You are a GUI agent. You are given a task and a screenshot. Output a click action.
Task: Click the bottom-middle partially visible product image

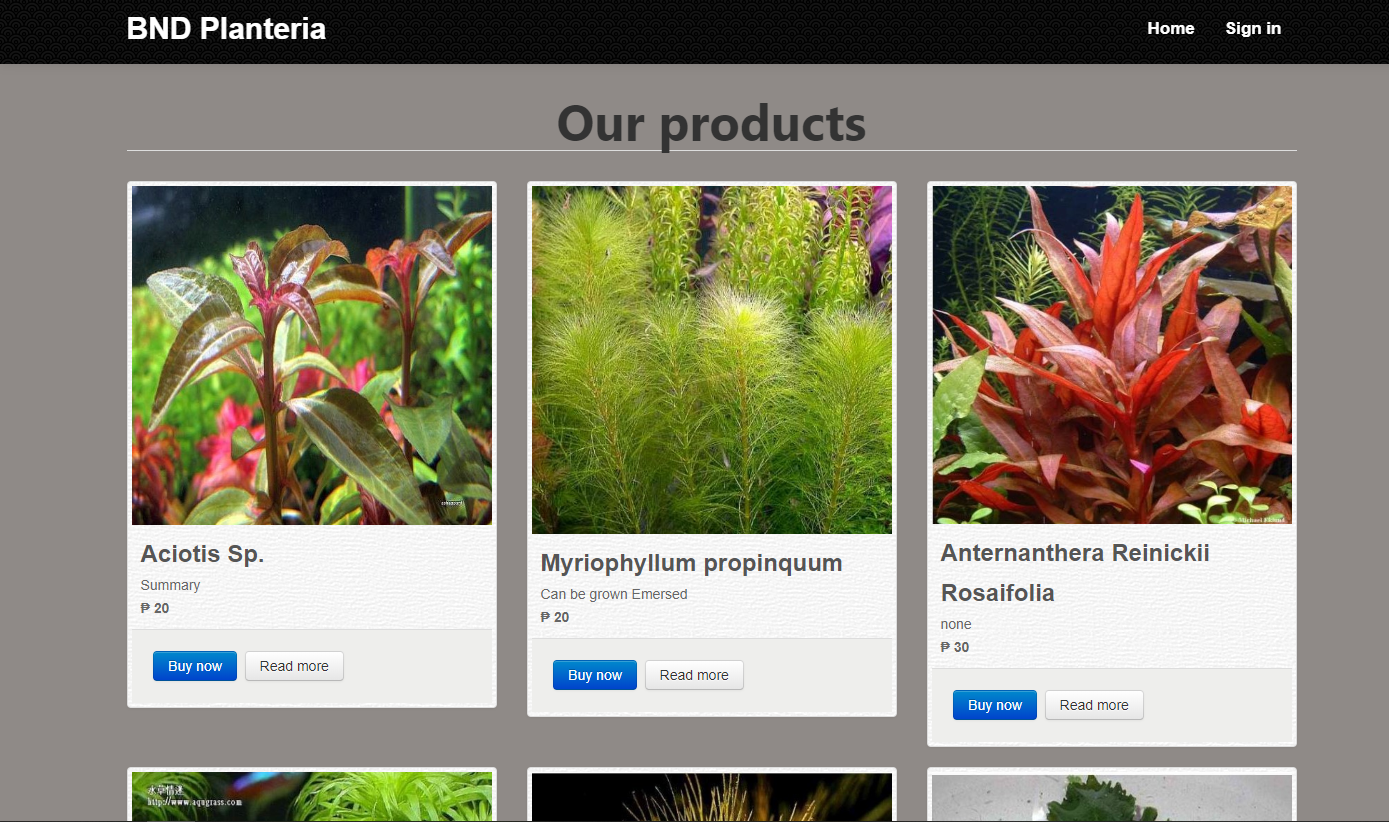712,796
